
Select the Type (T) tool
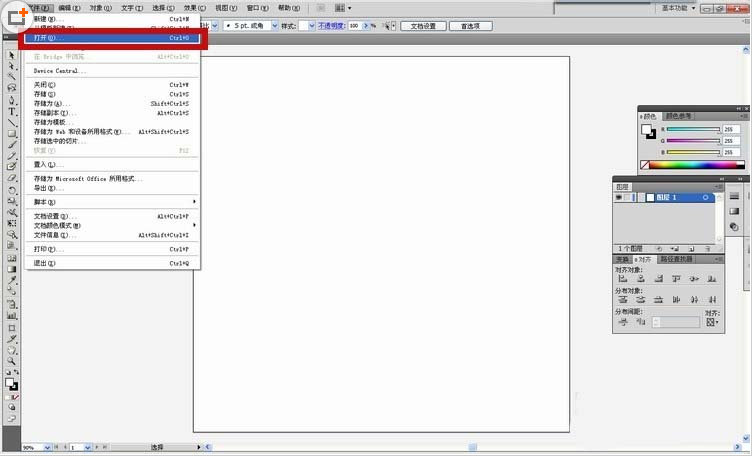(12, 111)
